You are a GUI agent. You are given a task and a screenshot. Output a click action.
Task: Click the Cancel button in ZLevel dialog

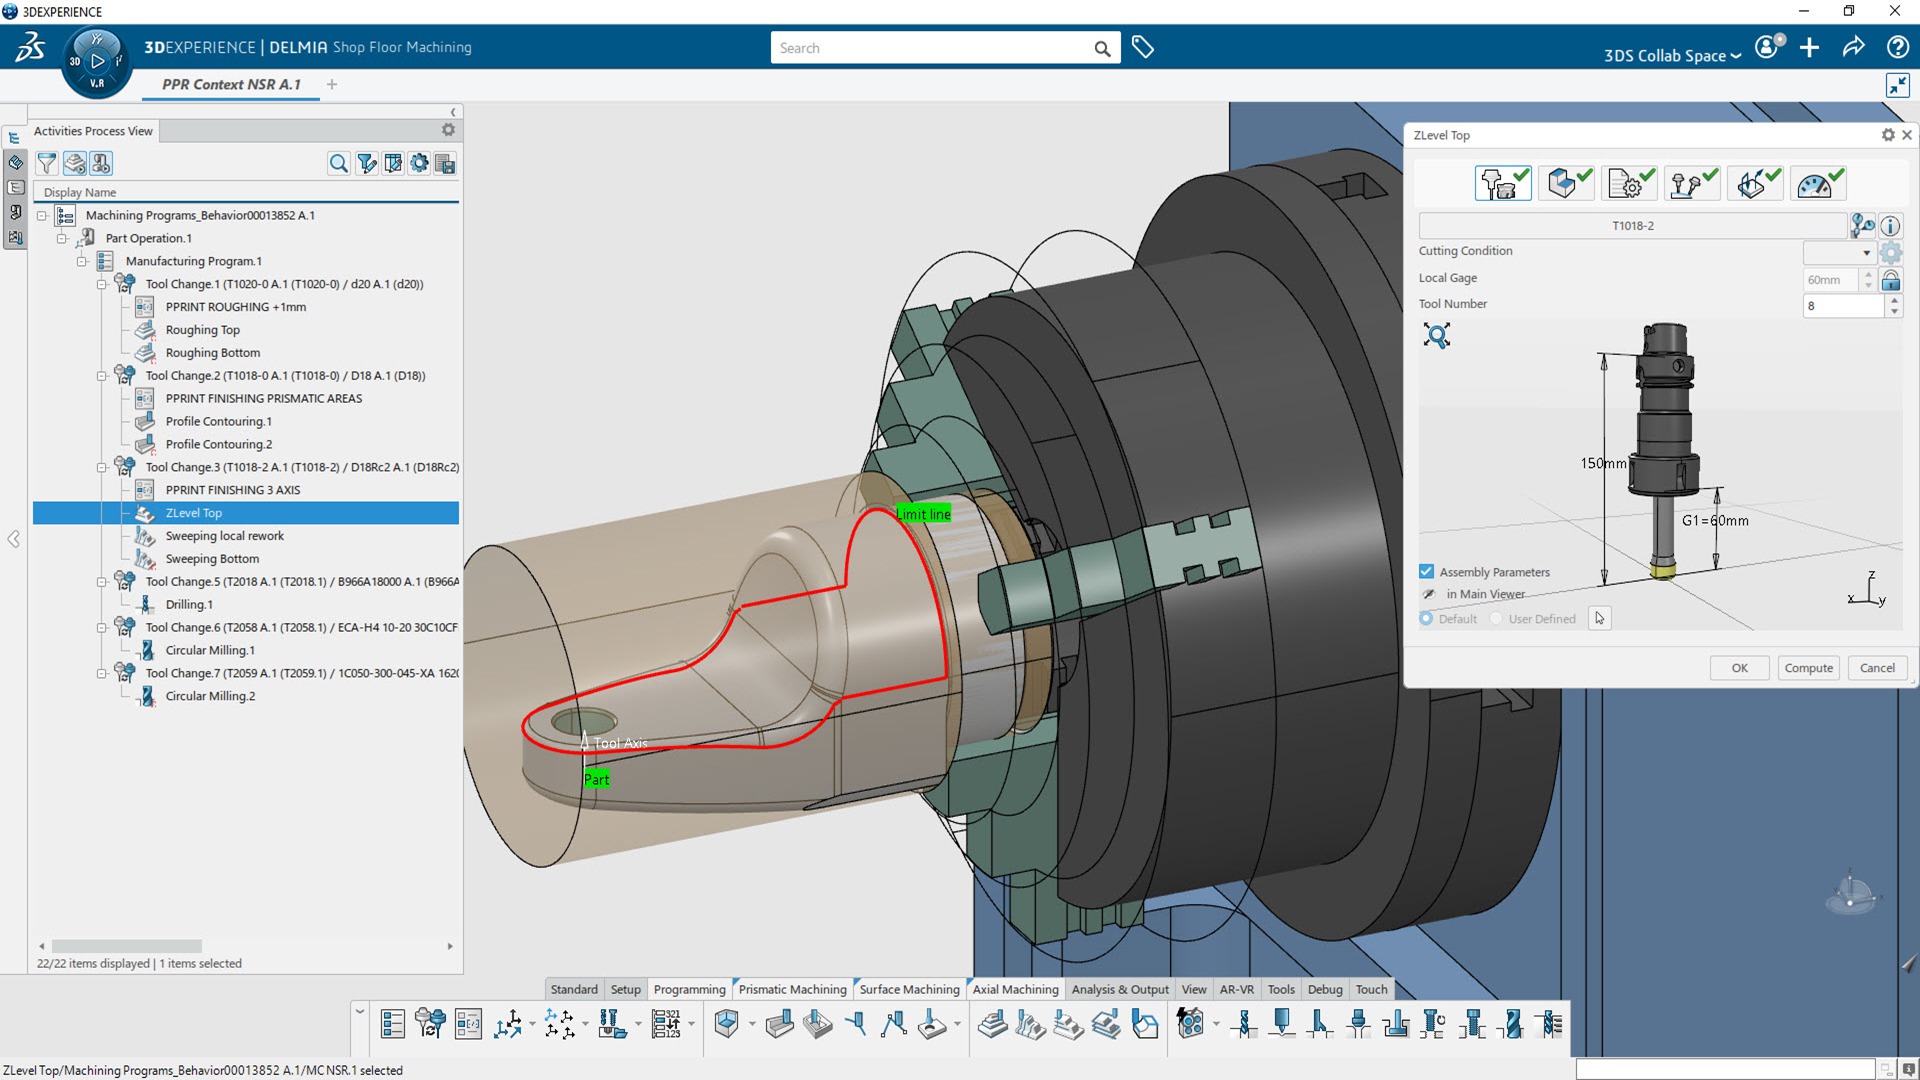pyautogui.click(x=1876, y=668)
